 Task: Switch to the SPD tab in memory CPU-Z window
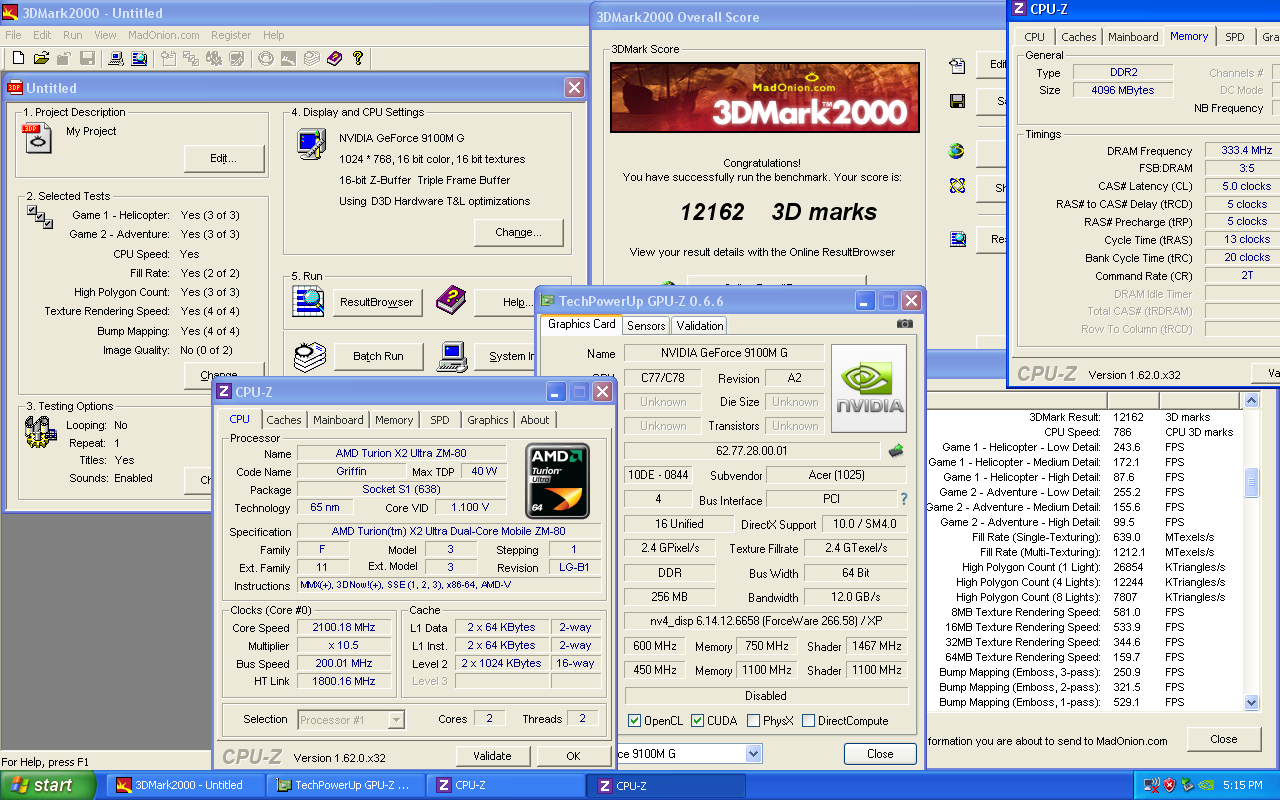tap(1235, 37)
